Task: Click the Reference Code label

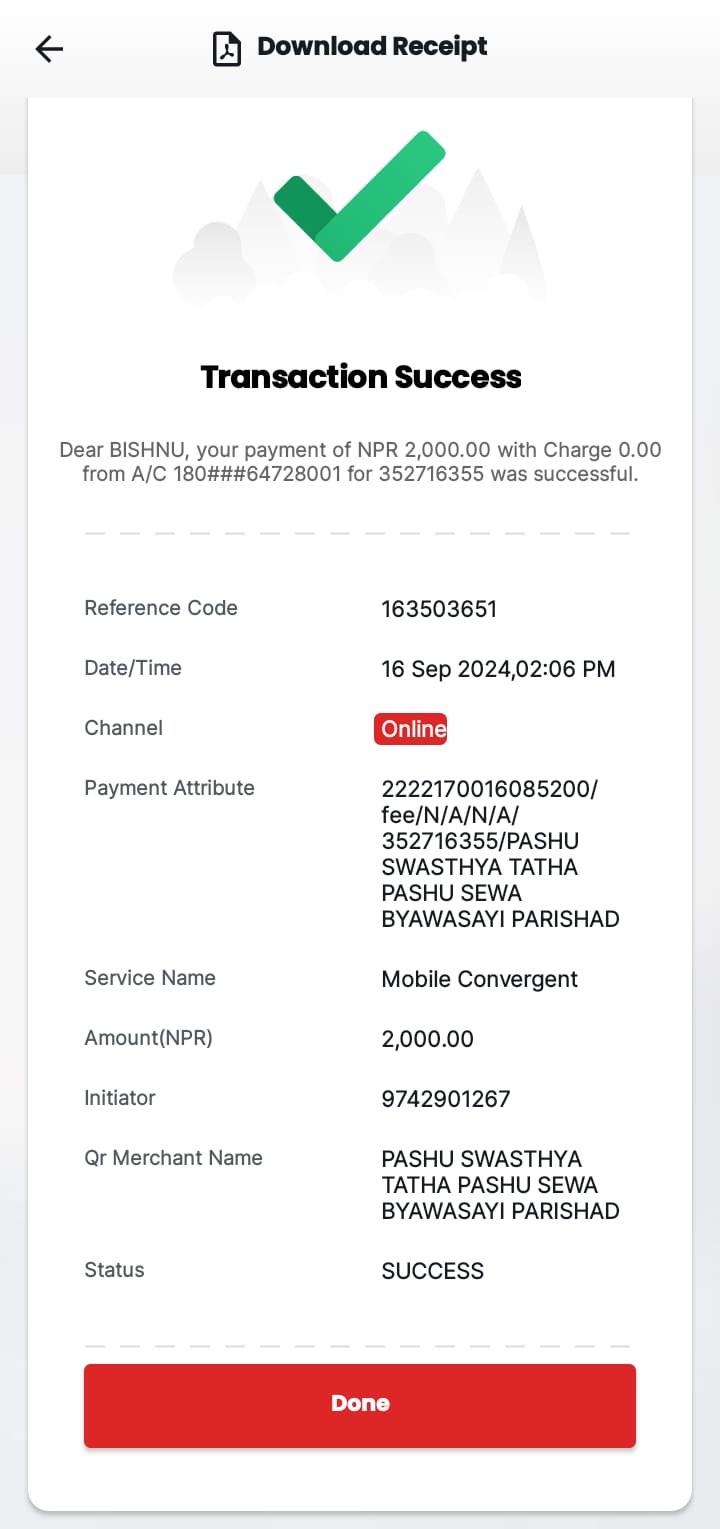Action: [x=161, y=608]
